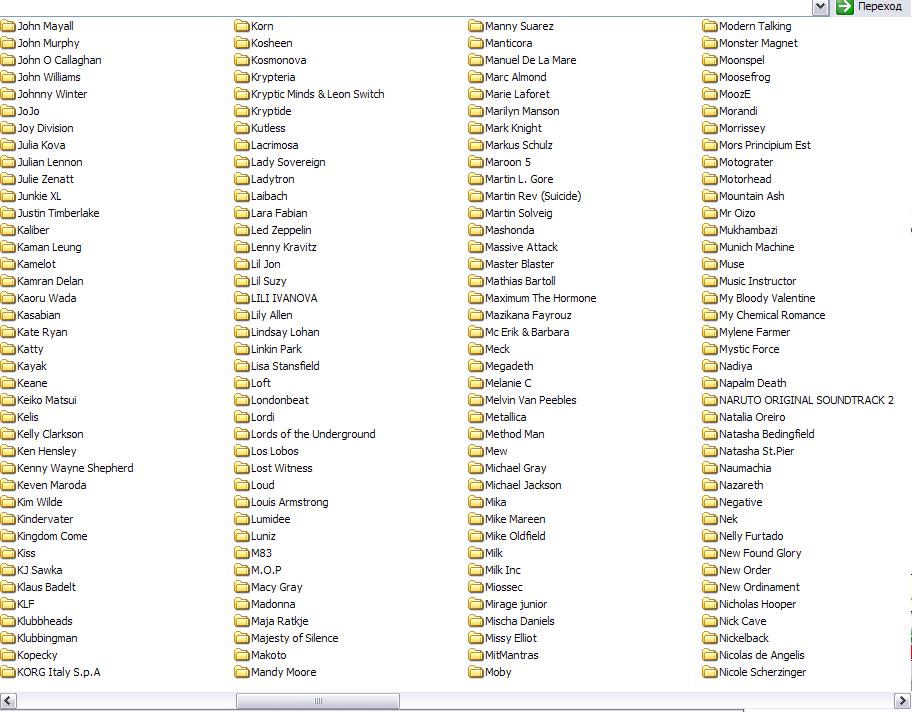Select the KORG Italy S.p.A folder icon
912x712 pixels.
click(x=8, y=672)
